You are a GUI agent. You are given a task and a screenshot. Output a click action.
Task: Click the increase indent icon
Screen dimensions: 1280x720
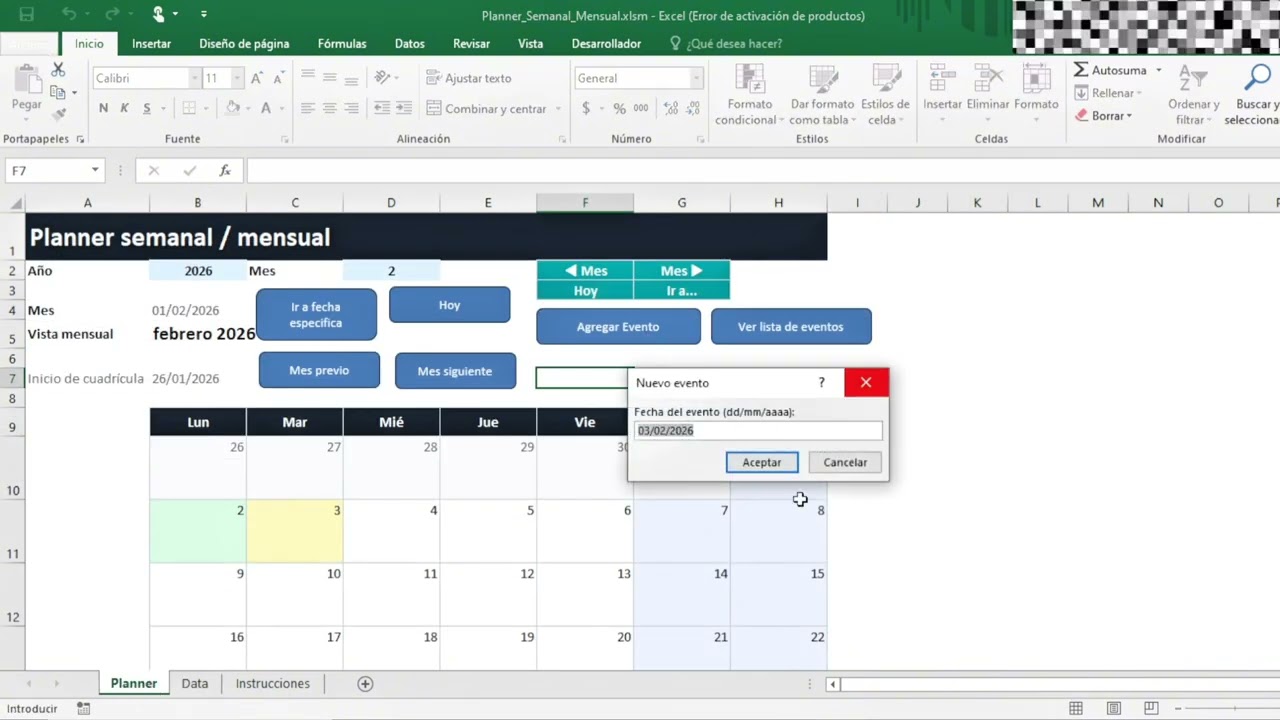pyautogui.click(x=403, y=108)
